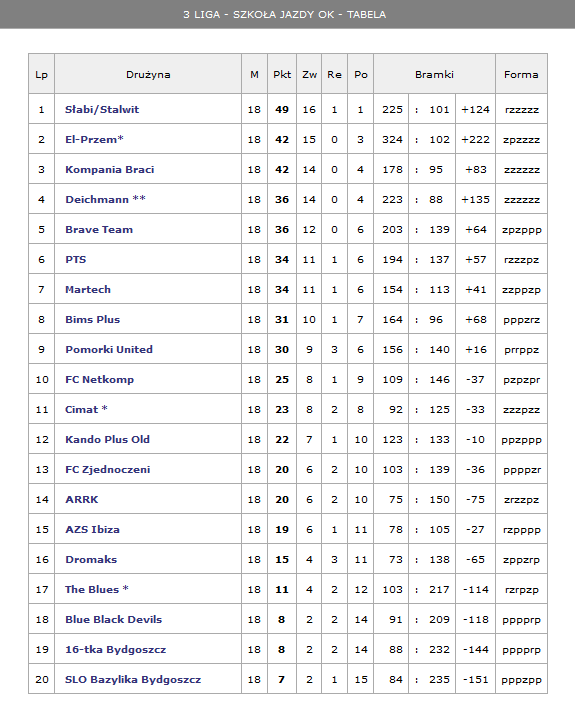This screenshot has width=575, height=718.
Task: Select The Blues team link
Action: 92,589
